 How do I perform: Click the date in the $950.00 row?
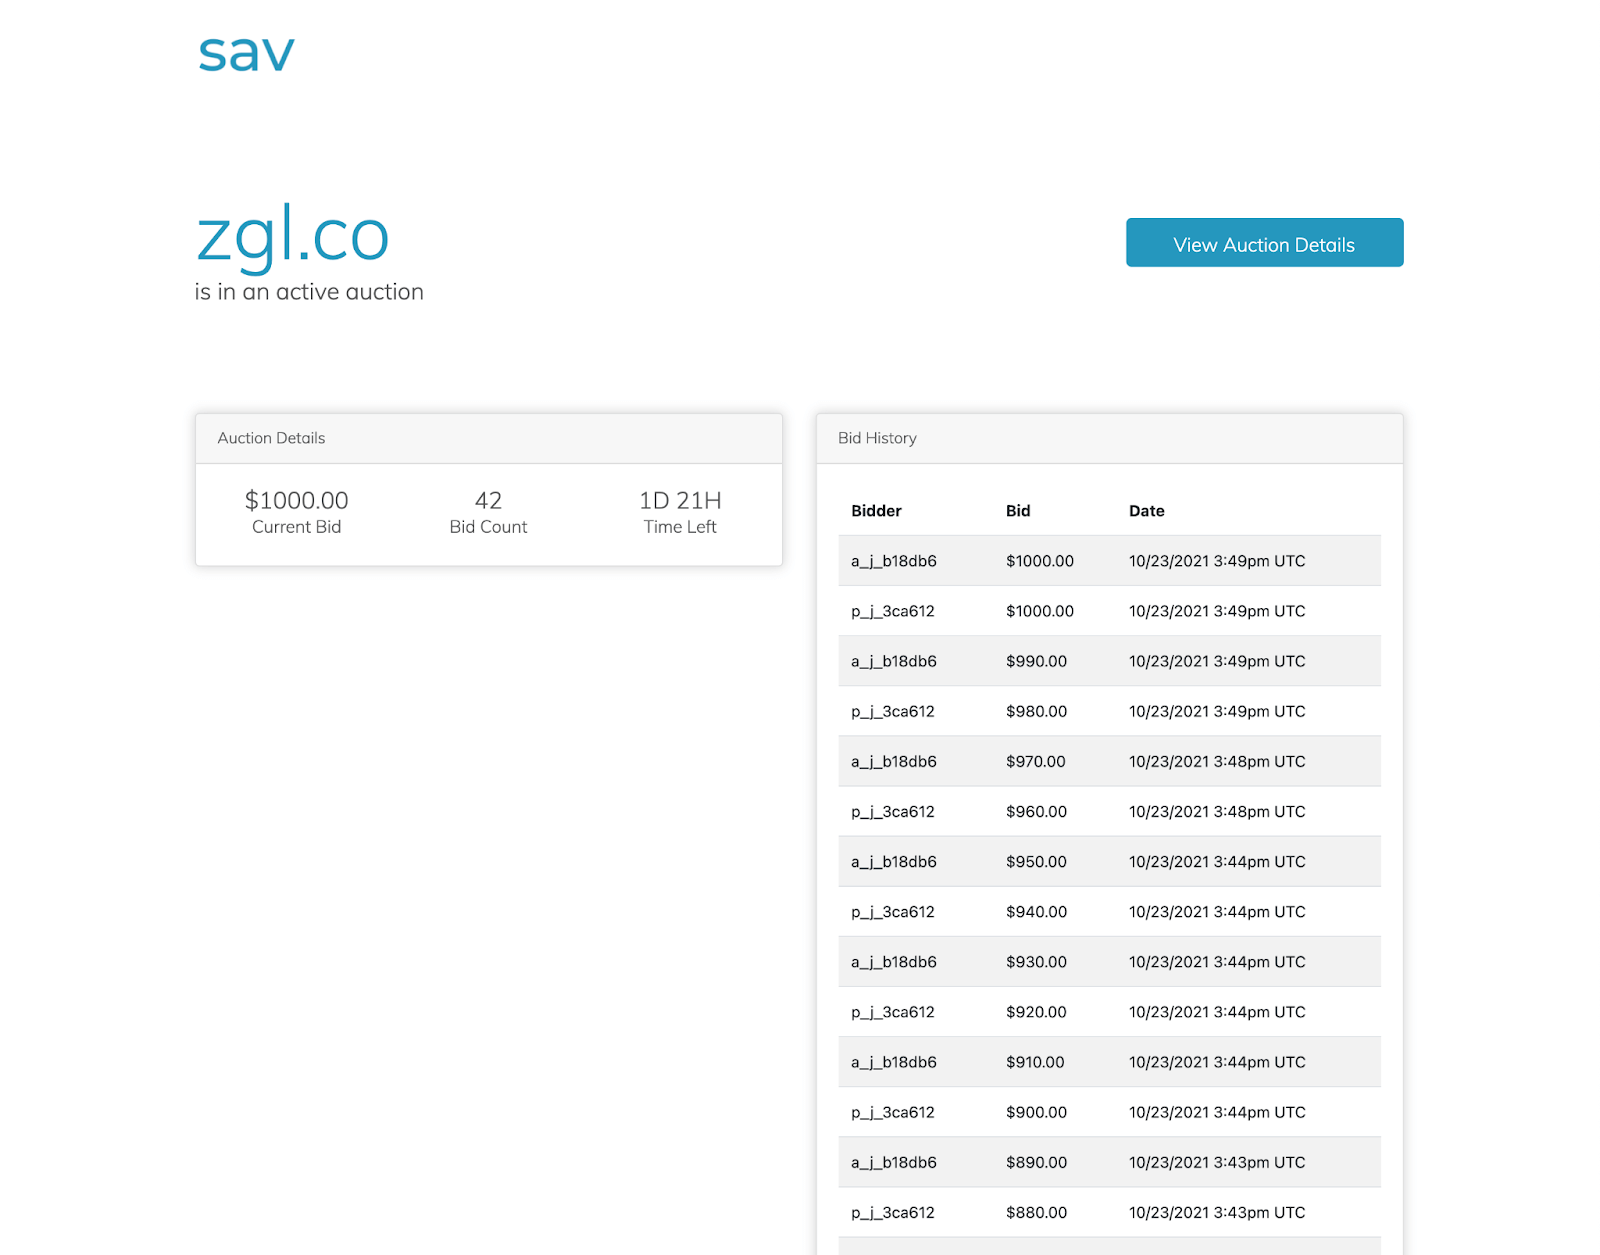[1217, 861]
